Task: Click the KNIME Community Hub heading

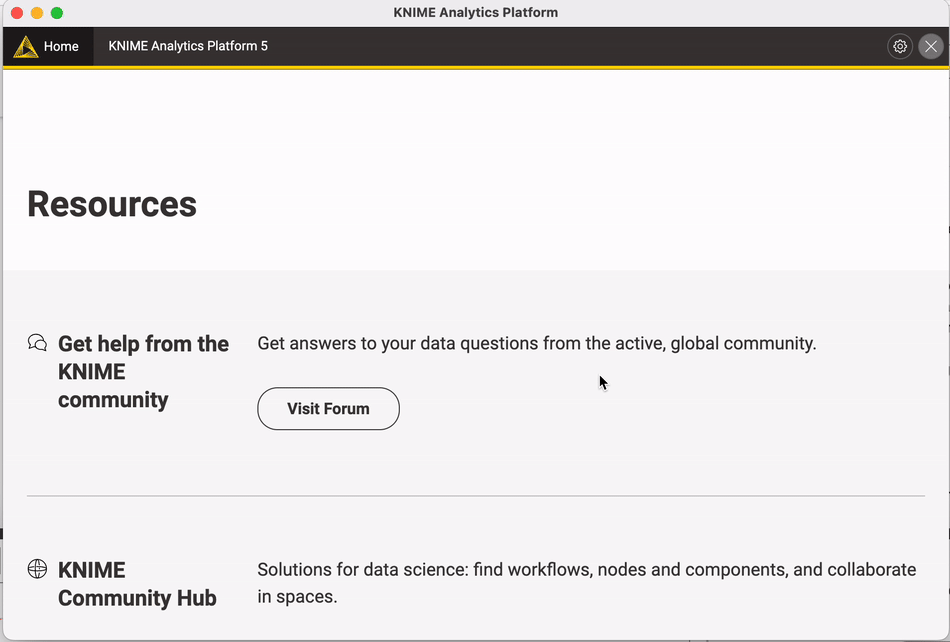Action: click(x=138, y=584)
